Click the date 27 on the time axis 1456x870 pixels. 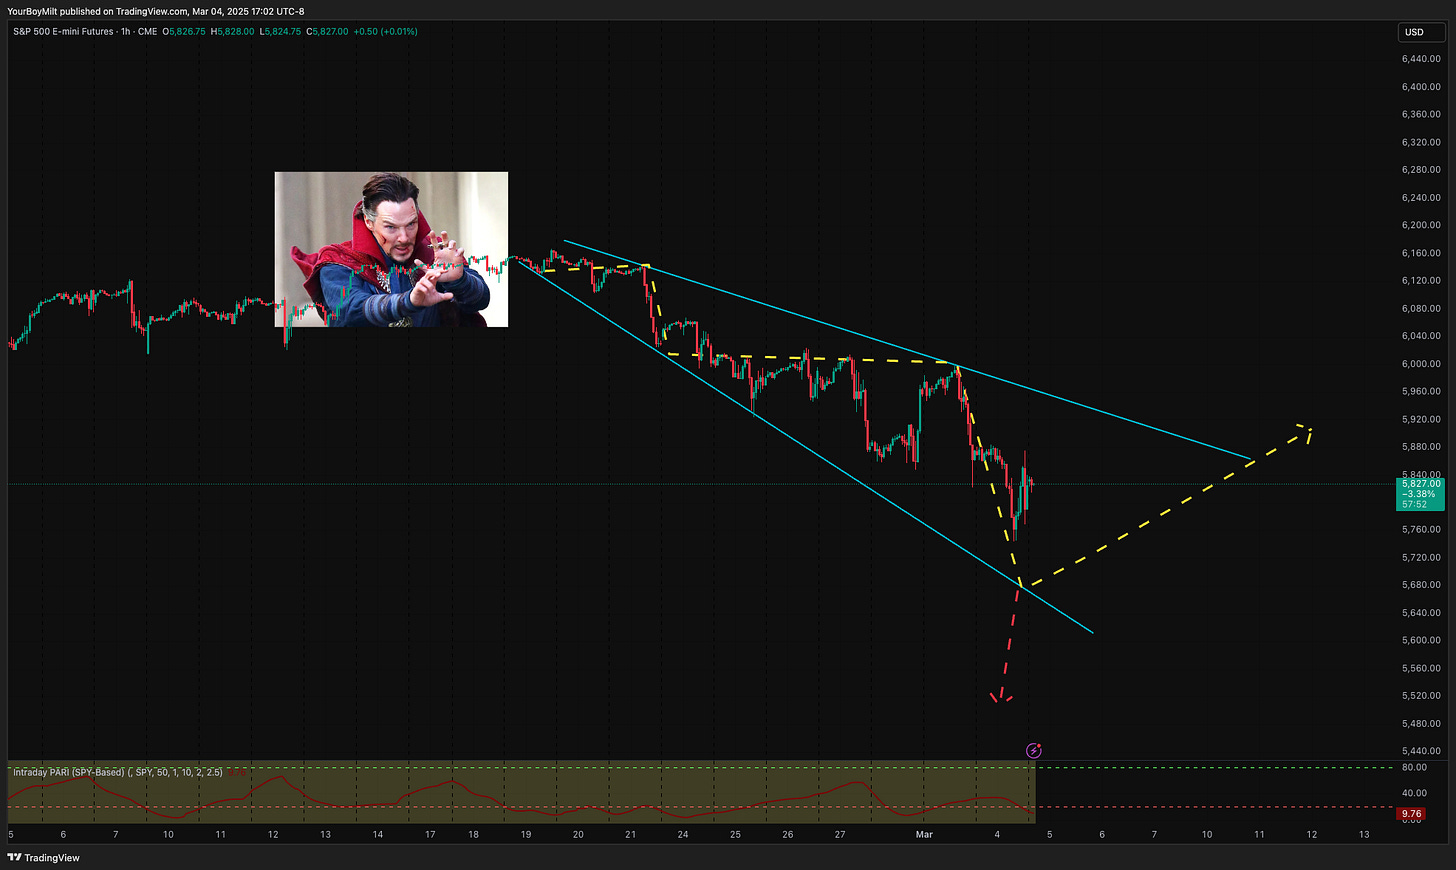click(x=840, y=834)
